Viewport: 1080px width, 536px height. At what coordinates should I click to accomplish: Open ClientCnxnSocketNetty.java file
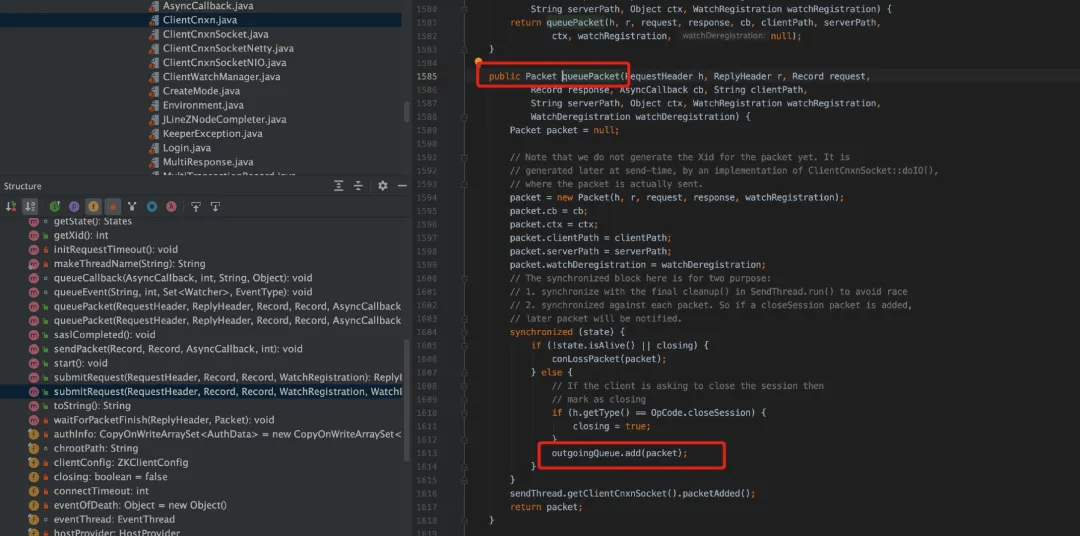click(229, 48)
